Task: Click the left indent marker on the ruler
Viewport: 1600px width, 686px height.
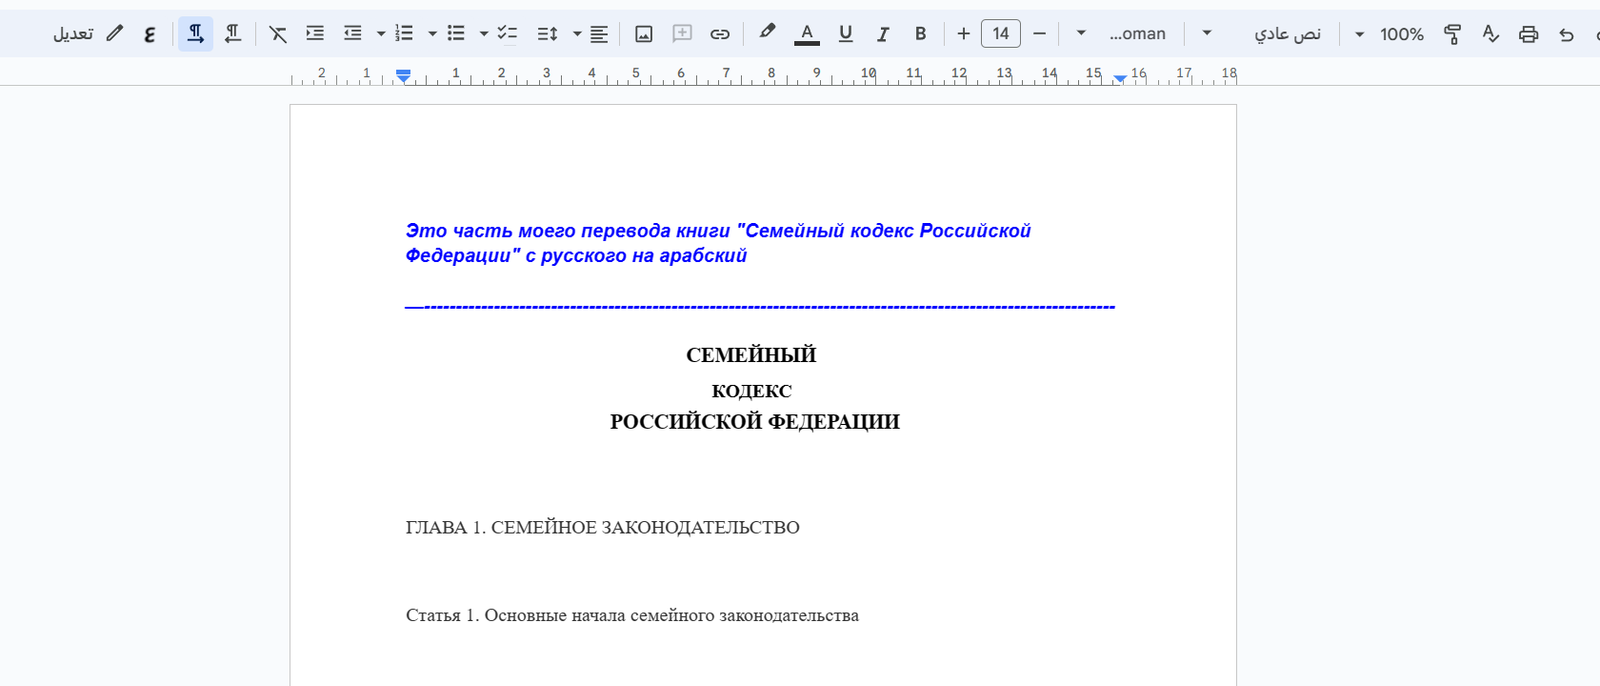Action: pos(403,76)
